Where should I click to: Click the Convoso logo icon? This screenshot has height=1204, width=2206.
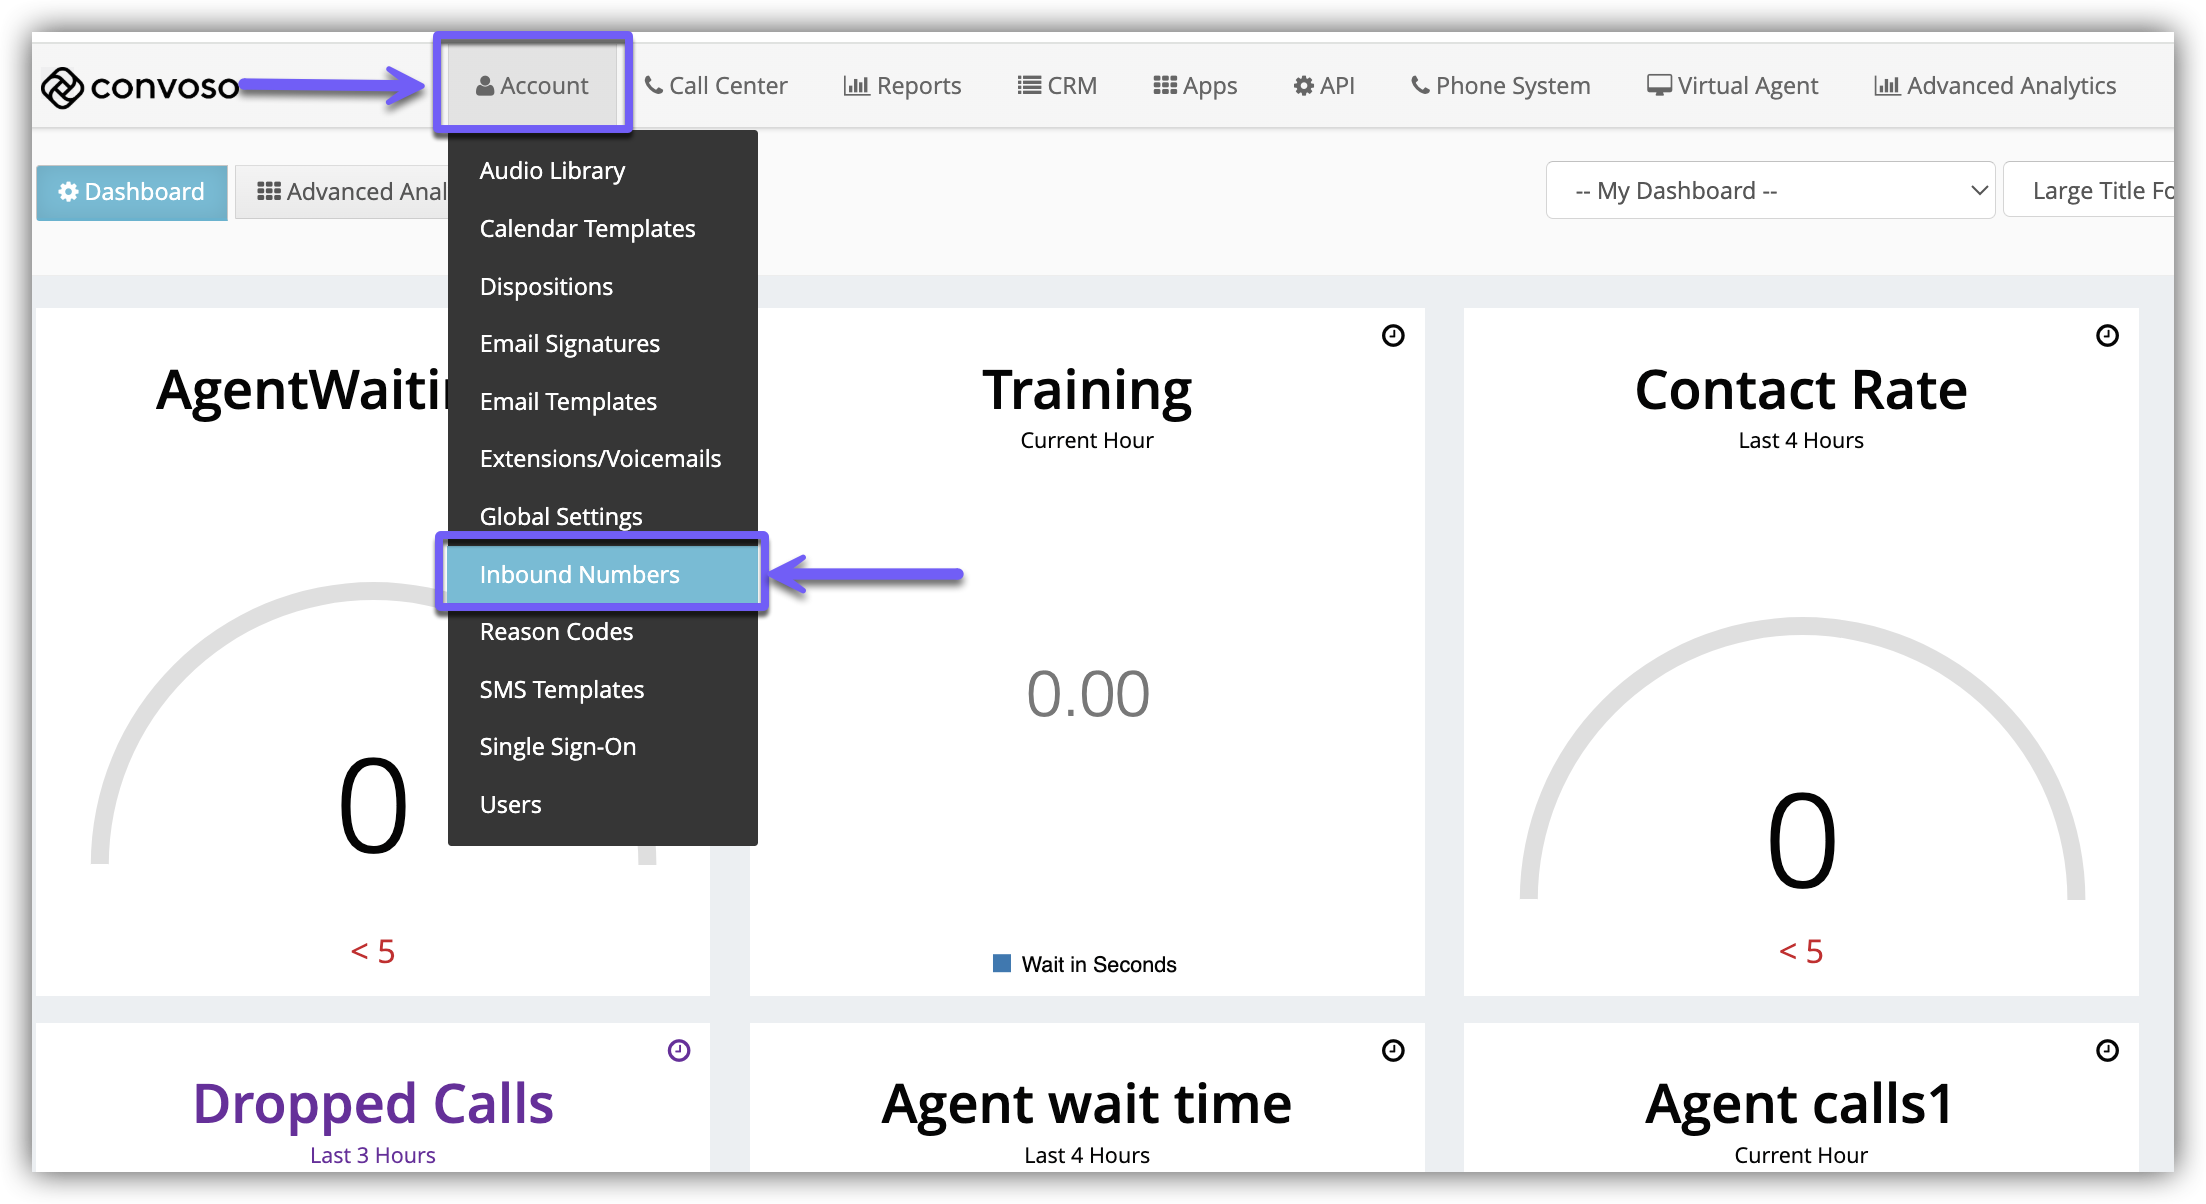[61, 88]
